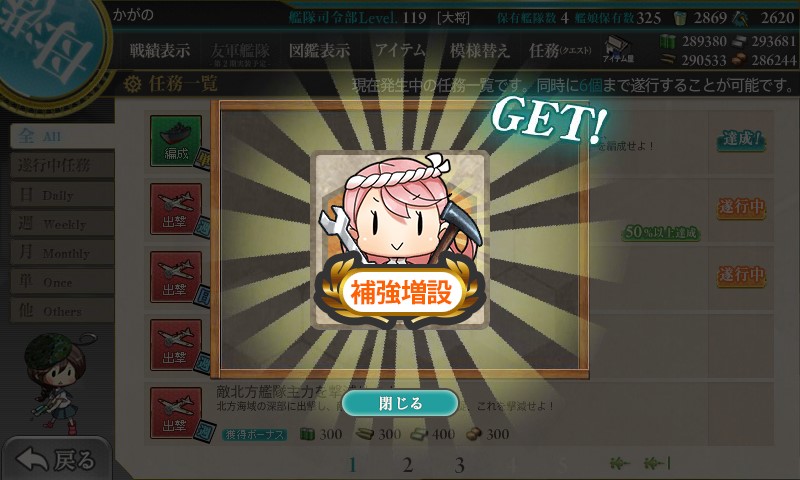Close the reward popup with 閉じる button
The width and height of the screenshot is (800, 480).
[399, 403]
